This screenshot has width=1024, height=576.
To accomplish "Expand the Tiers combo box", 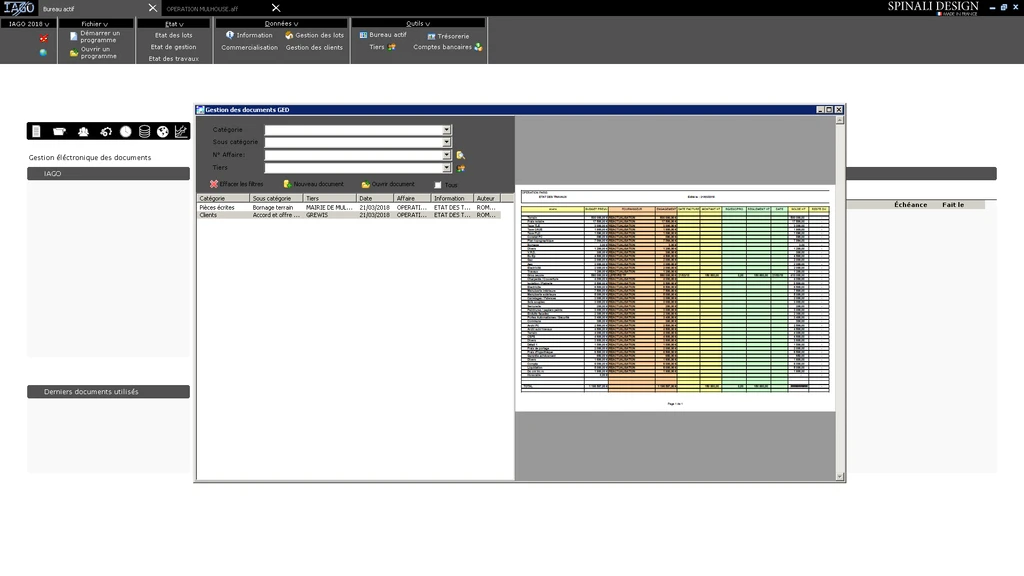I will point(447,168).
